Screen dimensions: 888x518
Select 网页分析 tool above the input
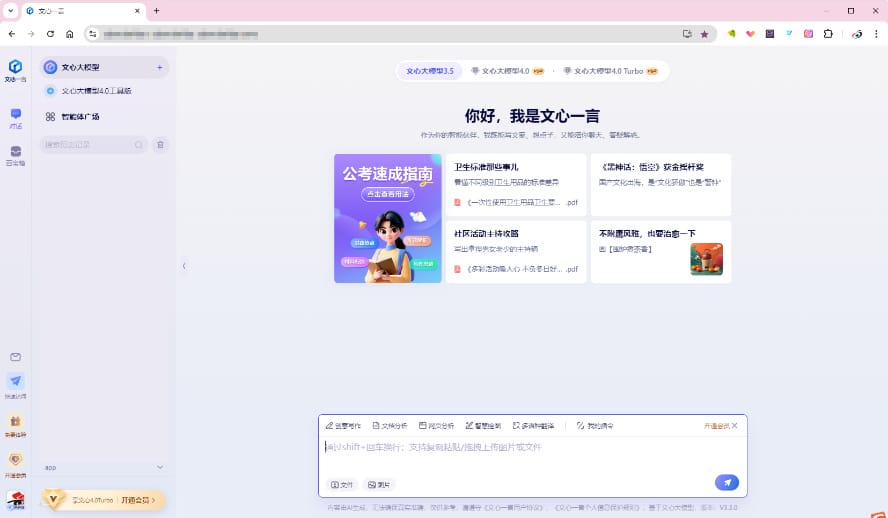tap(437, 426)
